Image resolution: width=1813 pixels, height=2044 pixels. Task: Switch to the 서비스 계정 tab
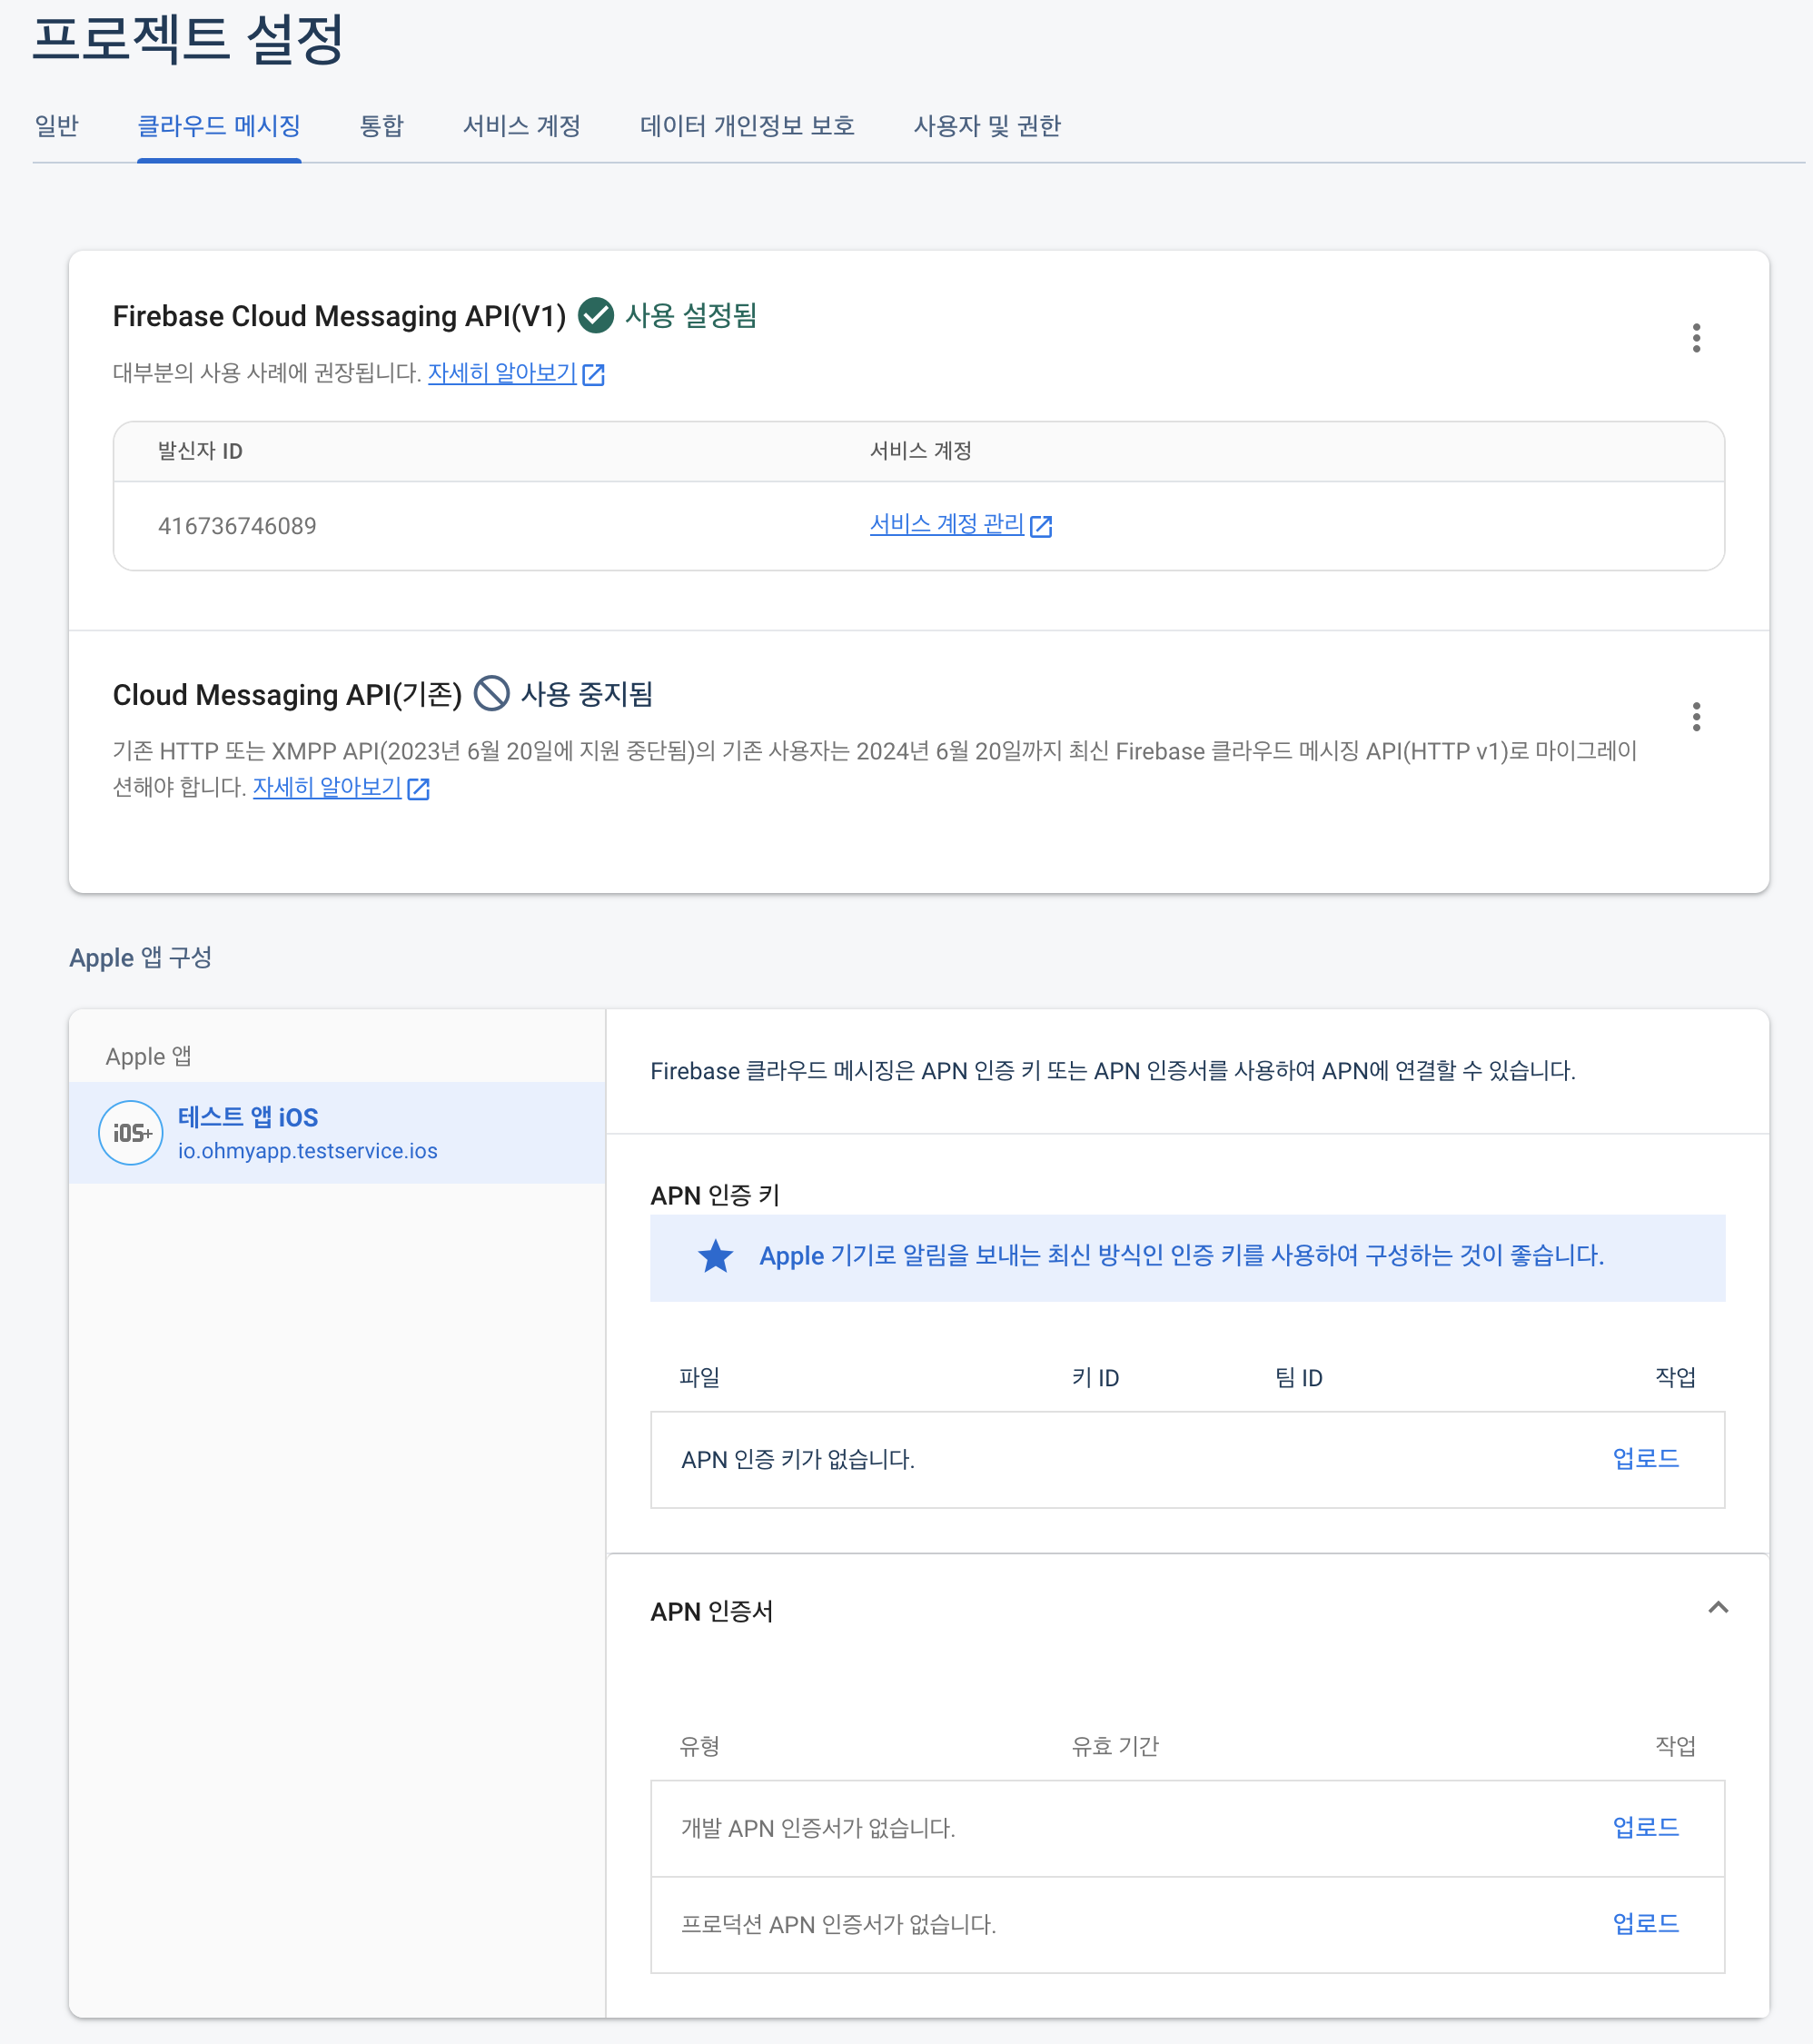coord(521,126)
